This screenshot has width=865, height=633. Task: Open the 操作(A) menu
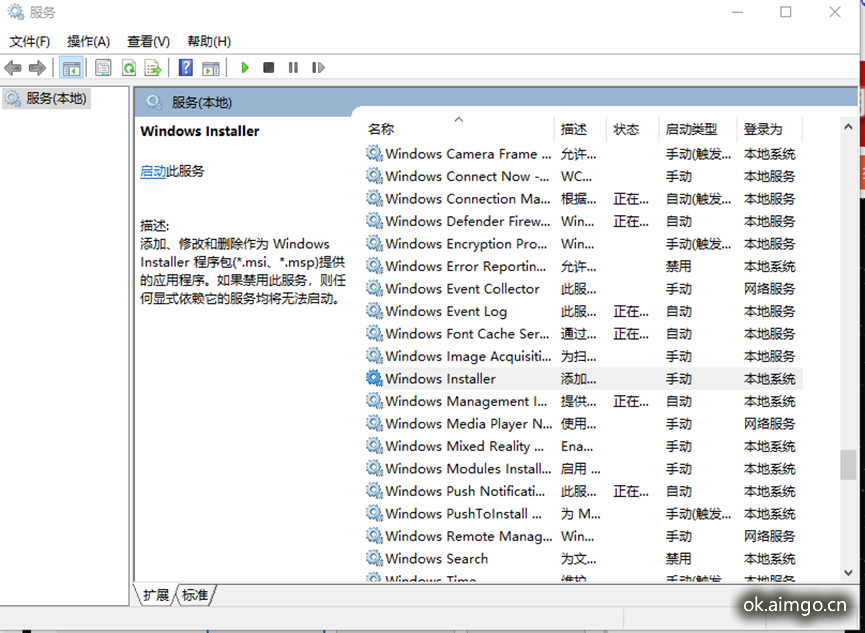pyautogui.click(x=88, y=41)
